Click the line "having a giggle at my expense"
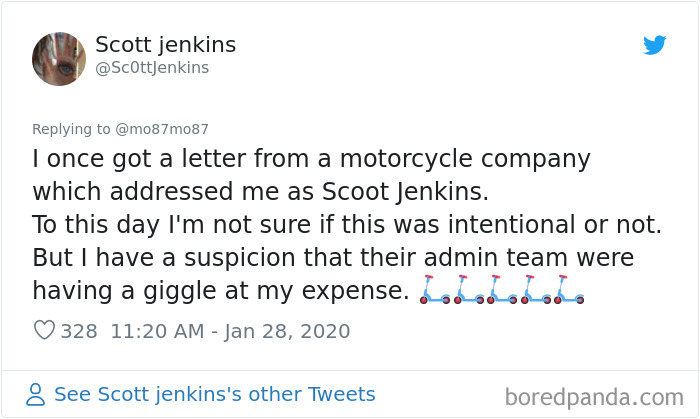Viewport: 700px width, 419px height. pyautogui.click(x=221, y=290)
